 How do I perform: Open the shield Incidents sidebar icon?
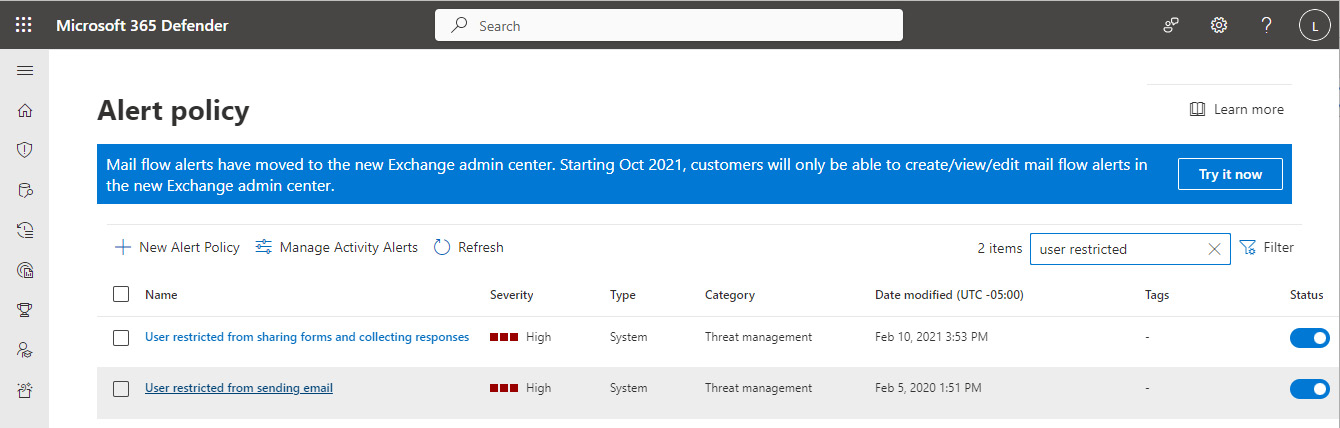click(x=25, y=150)
